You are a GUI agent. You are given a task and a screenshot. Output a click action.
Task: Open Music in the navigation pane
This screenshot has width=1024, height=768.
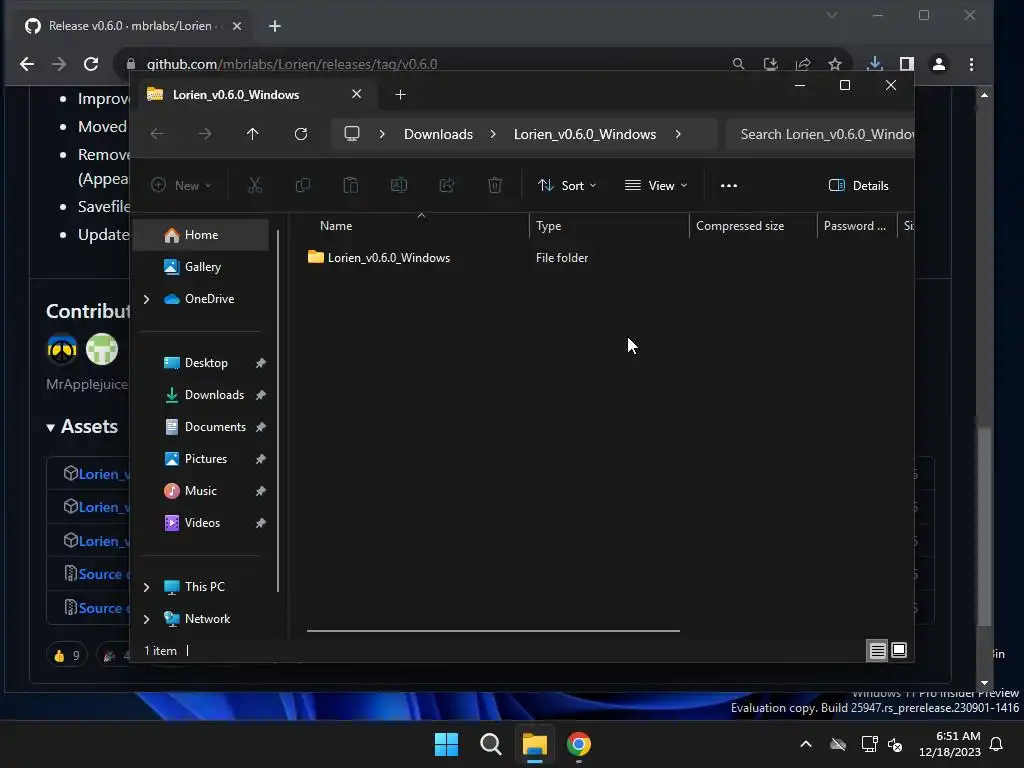click(201, 491)
